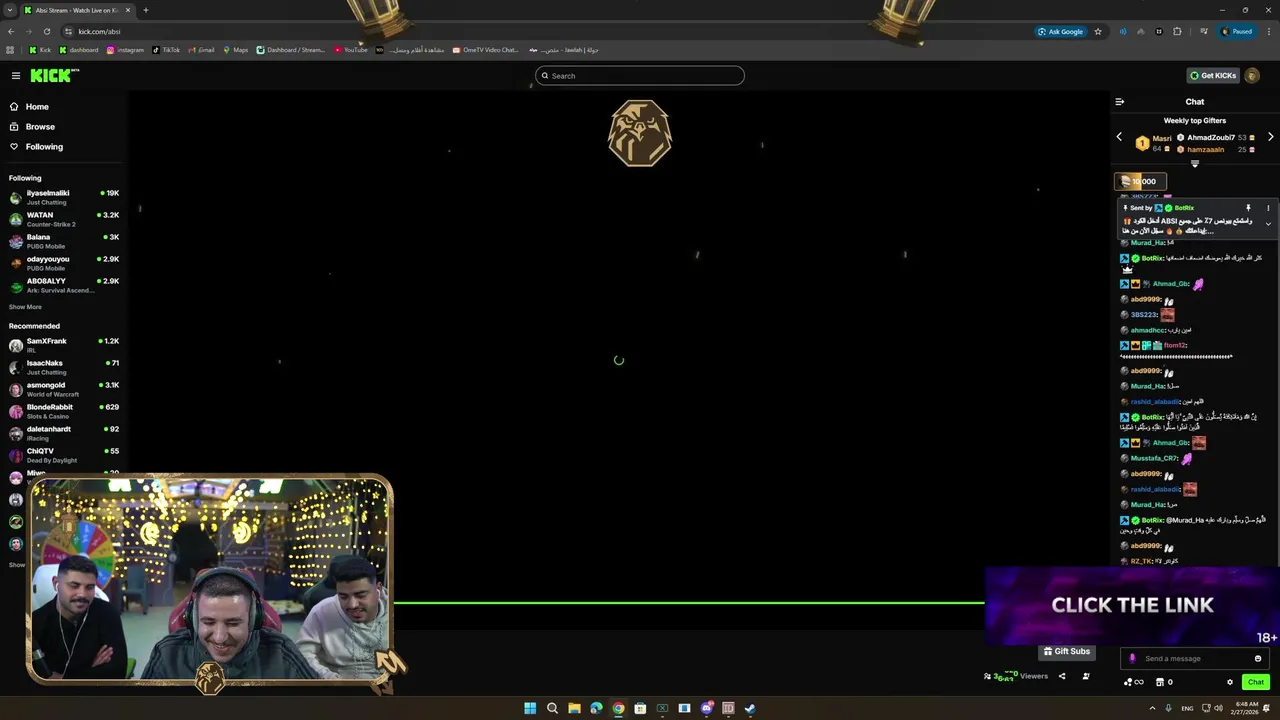
Task: Open the chat shop icon showing 0
Action: [1164, 682]
